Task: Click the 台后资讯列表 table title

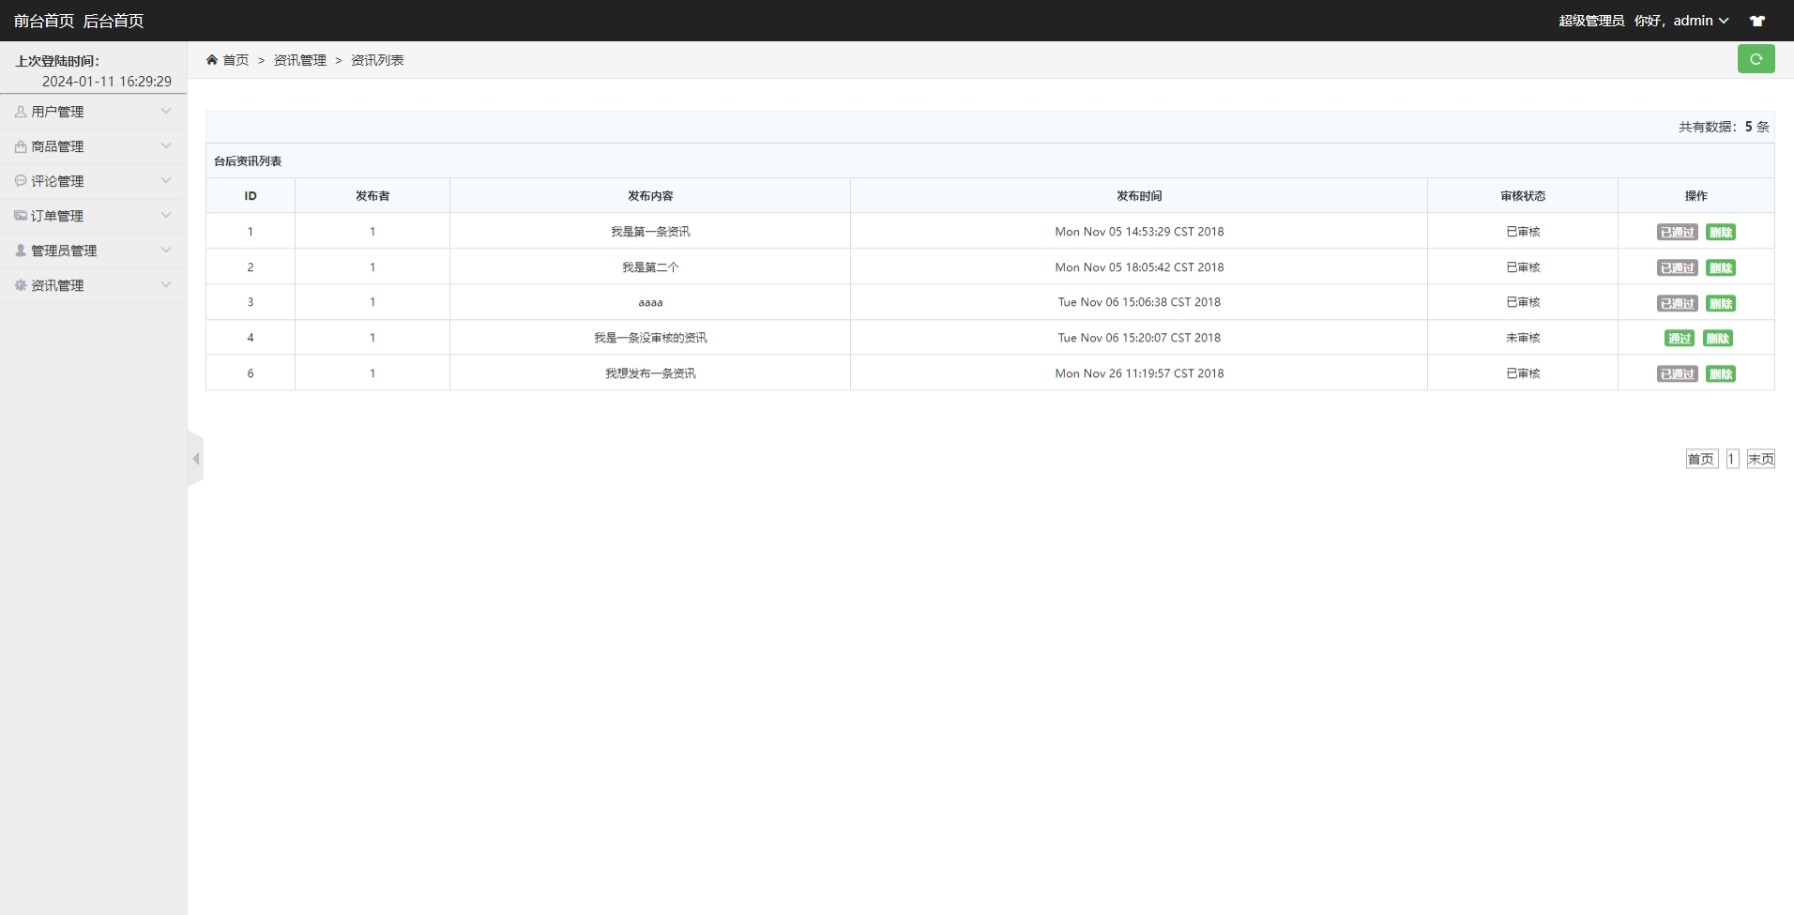Action: pos(248,161)
